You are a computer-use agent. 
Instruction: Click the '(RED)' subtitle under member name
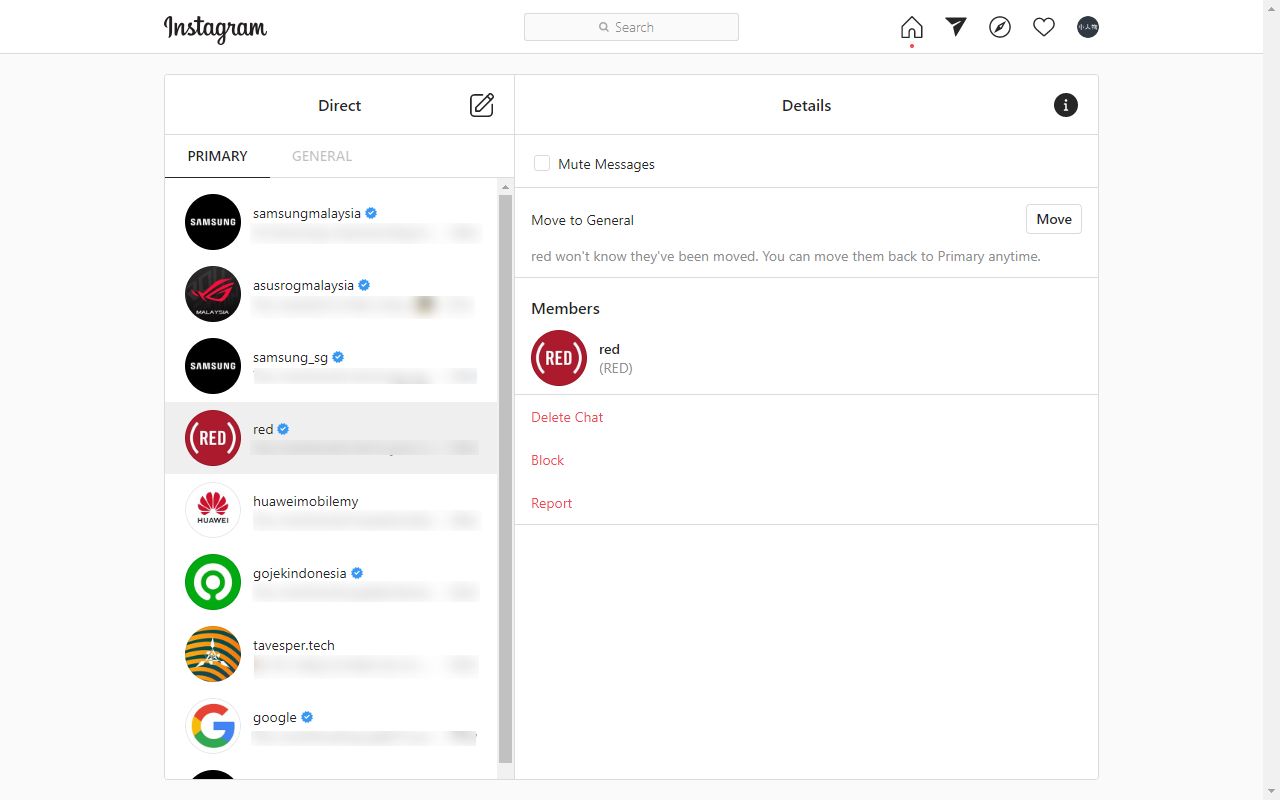coord(616,368)
